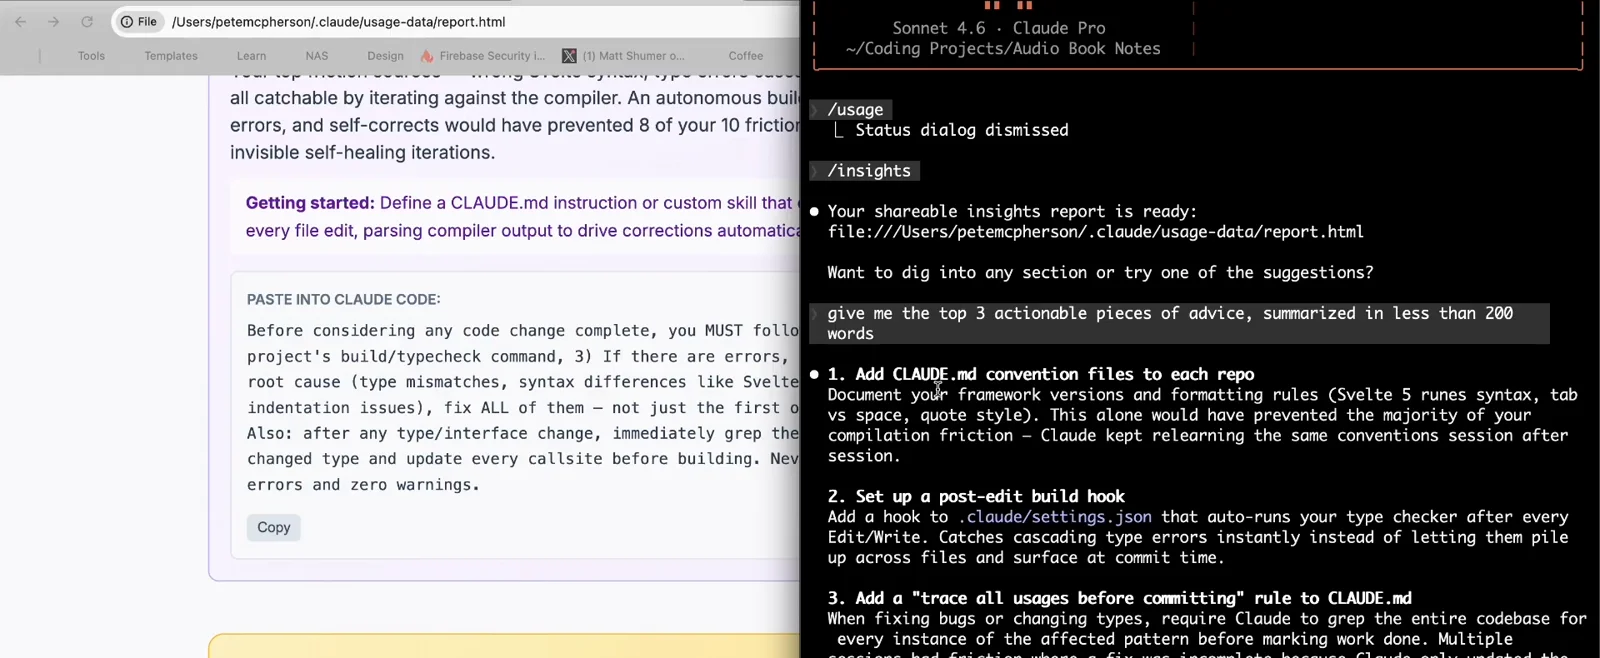This screenshot has height=658, width=1600.
Task: Click the /usage command in terminal
Action: [855, 110]
